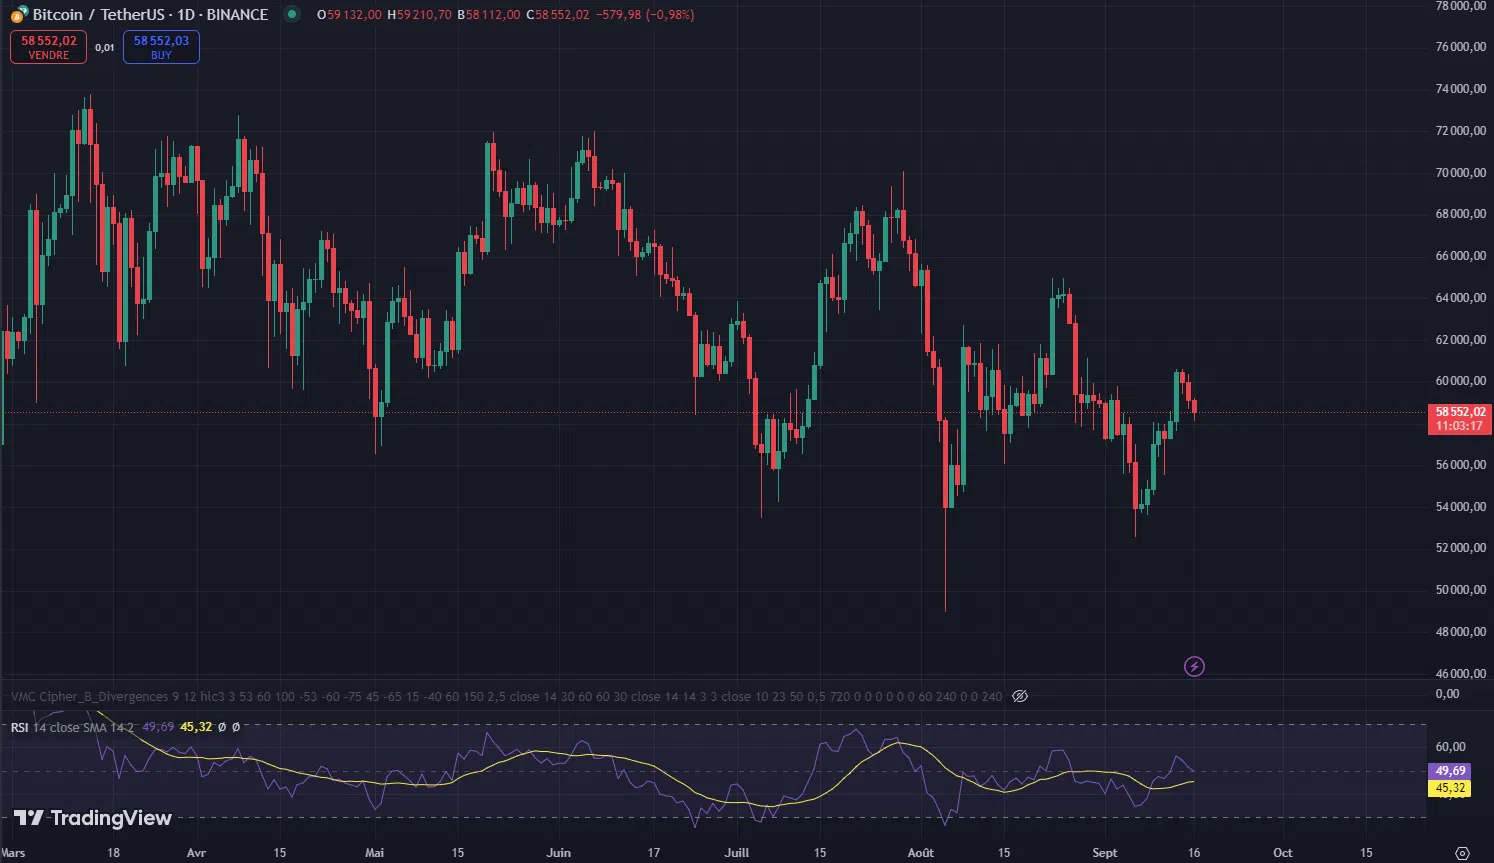Click the 46 000,00 price axis label
Image resolution: width=1494 pixels, height=863 pixels.
click(1460, 674)
